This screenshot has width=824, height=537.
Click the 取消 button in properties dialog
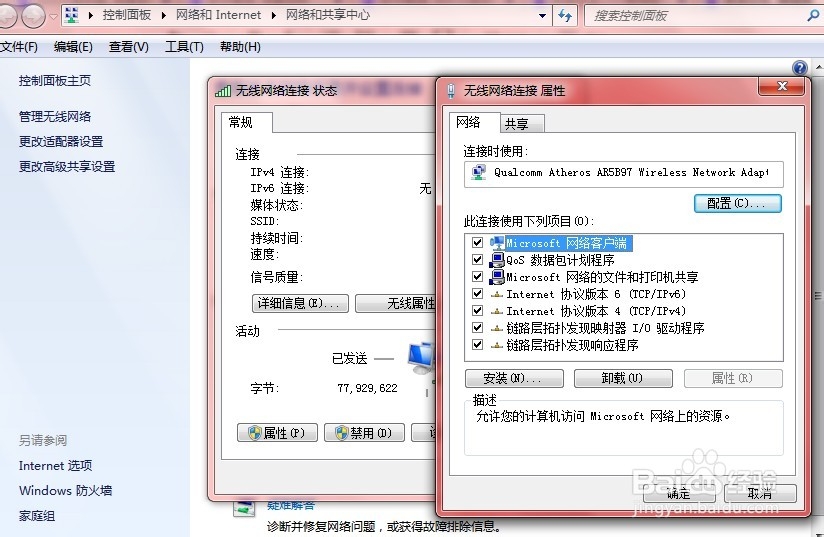(x=760, y=493)
